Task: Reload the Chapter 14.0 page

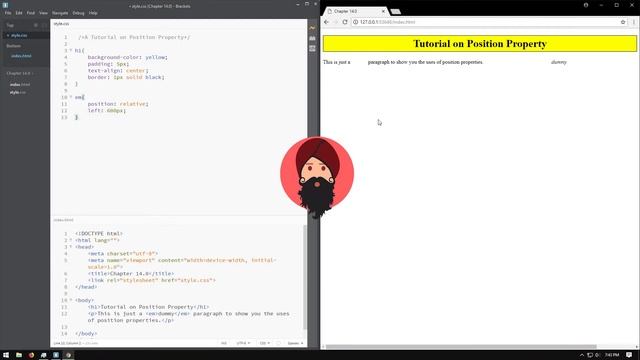Action: tap(345, 22)
